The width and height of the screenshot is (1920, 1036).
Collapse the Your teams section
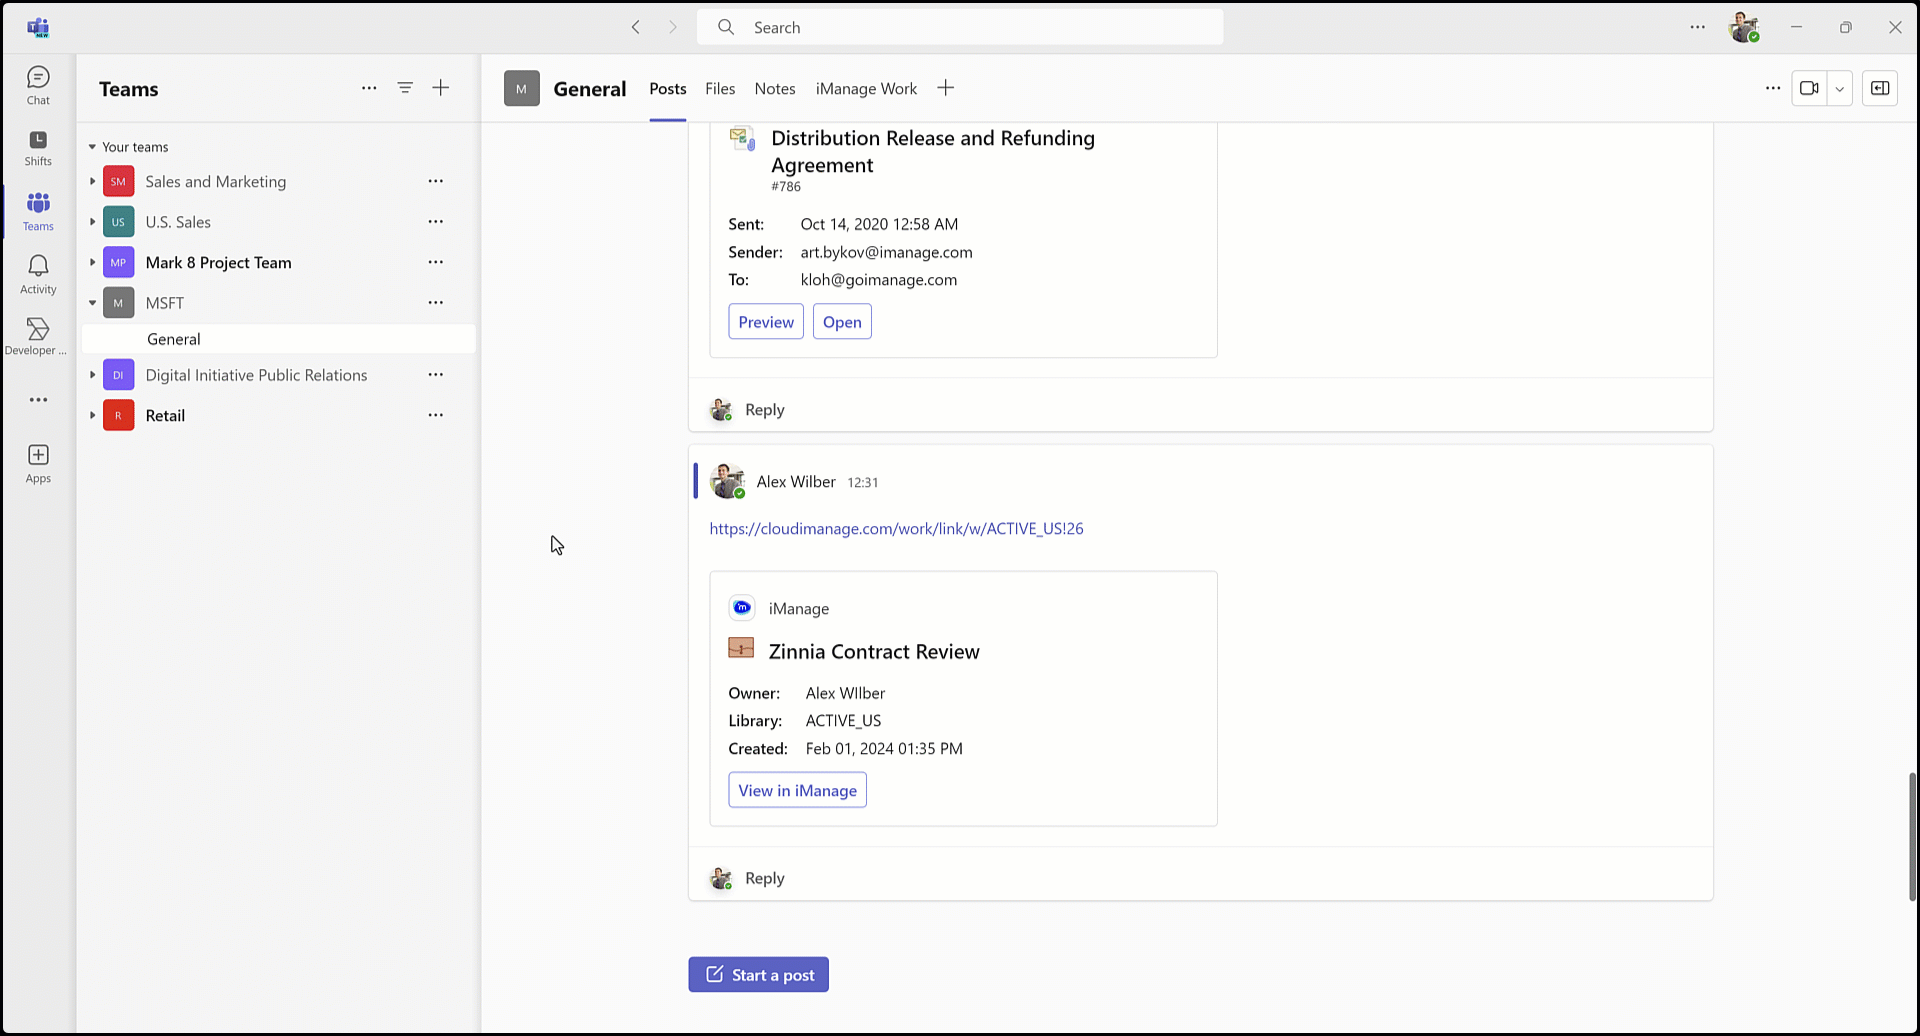(x=91, y=146)
